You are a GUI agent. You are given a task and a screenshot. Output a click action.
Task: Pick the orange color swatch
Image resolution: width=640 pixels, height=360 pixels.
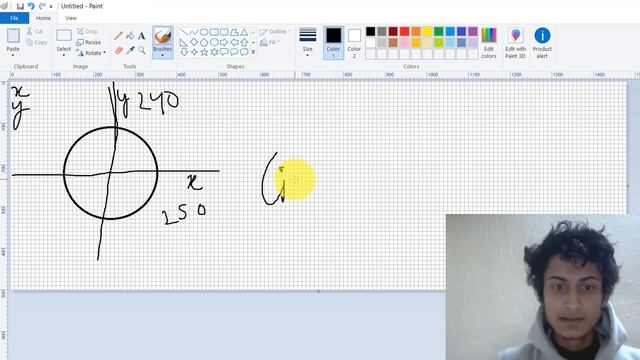(x=416, y=32)
